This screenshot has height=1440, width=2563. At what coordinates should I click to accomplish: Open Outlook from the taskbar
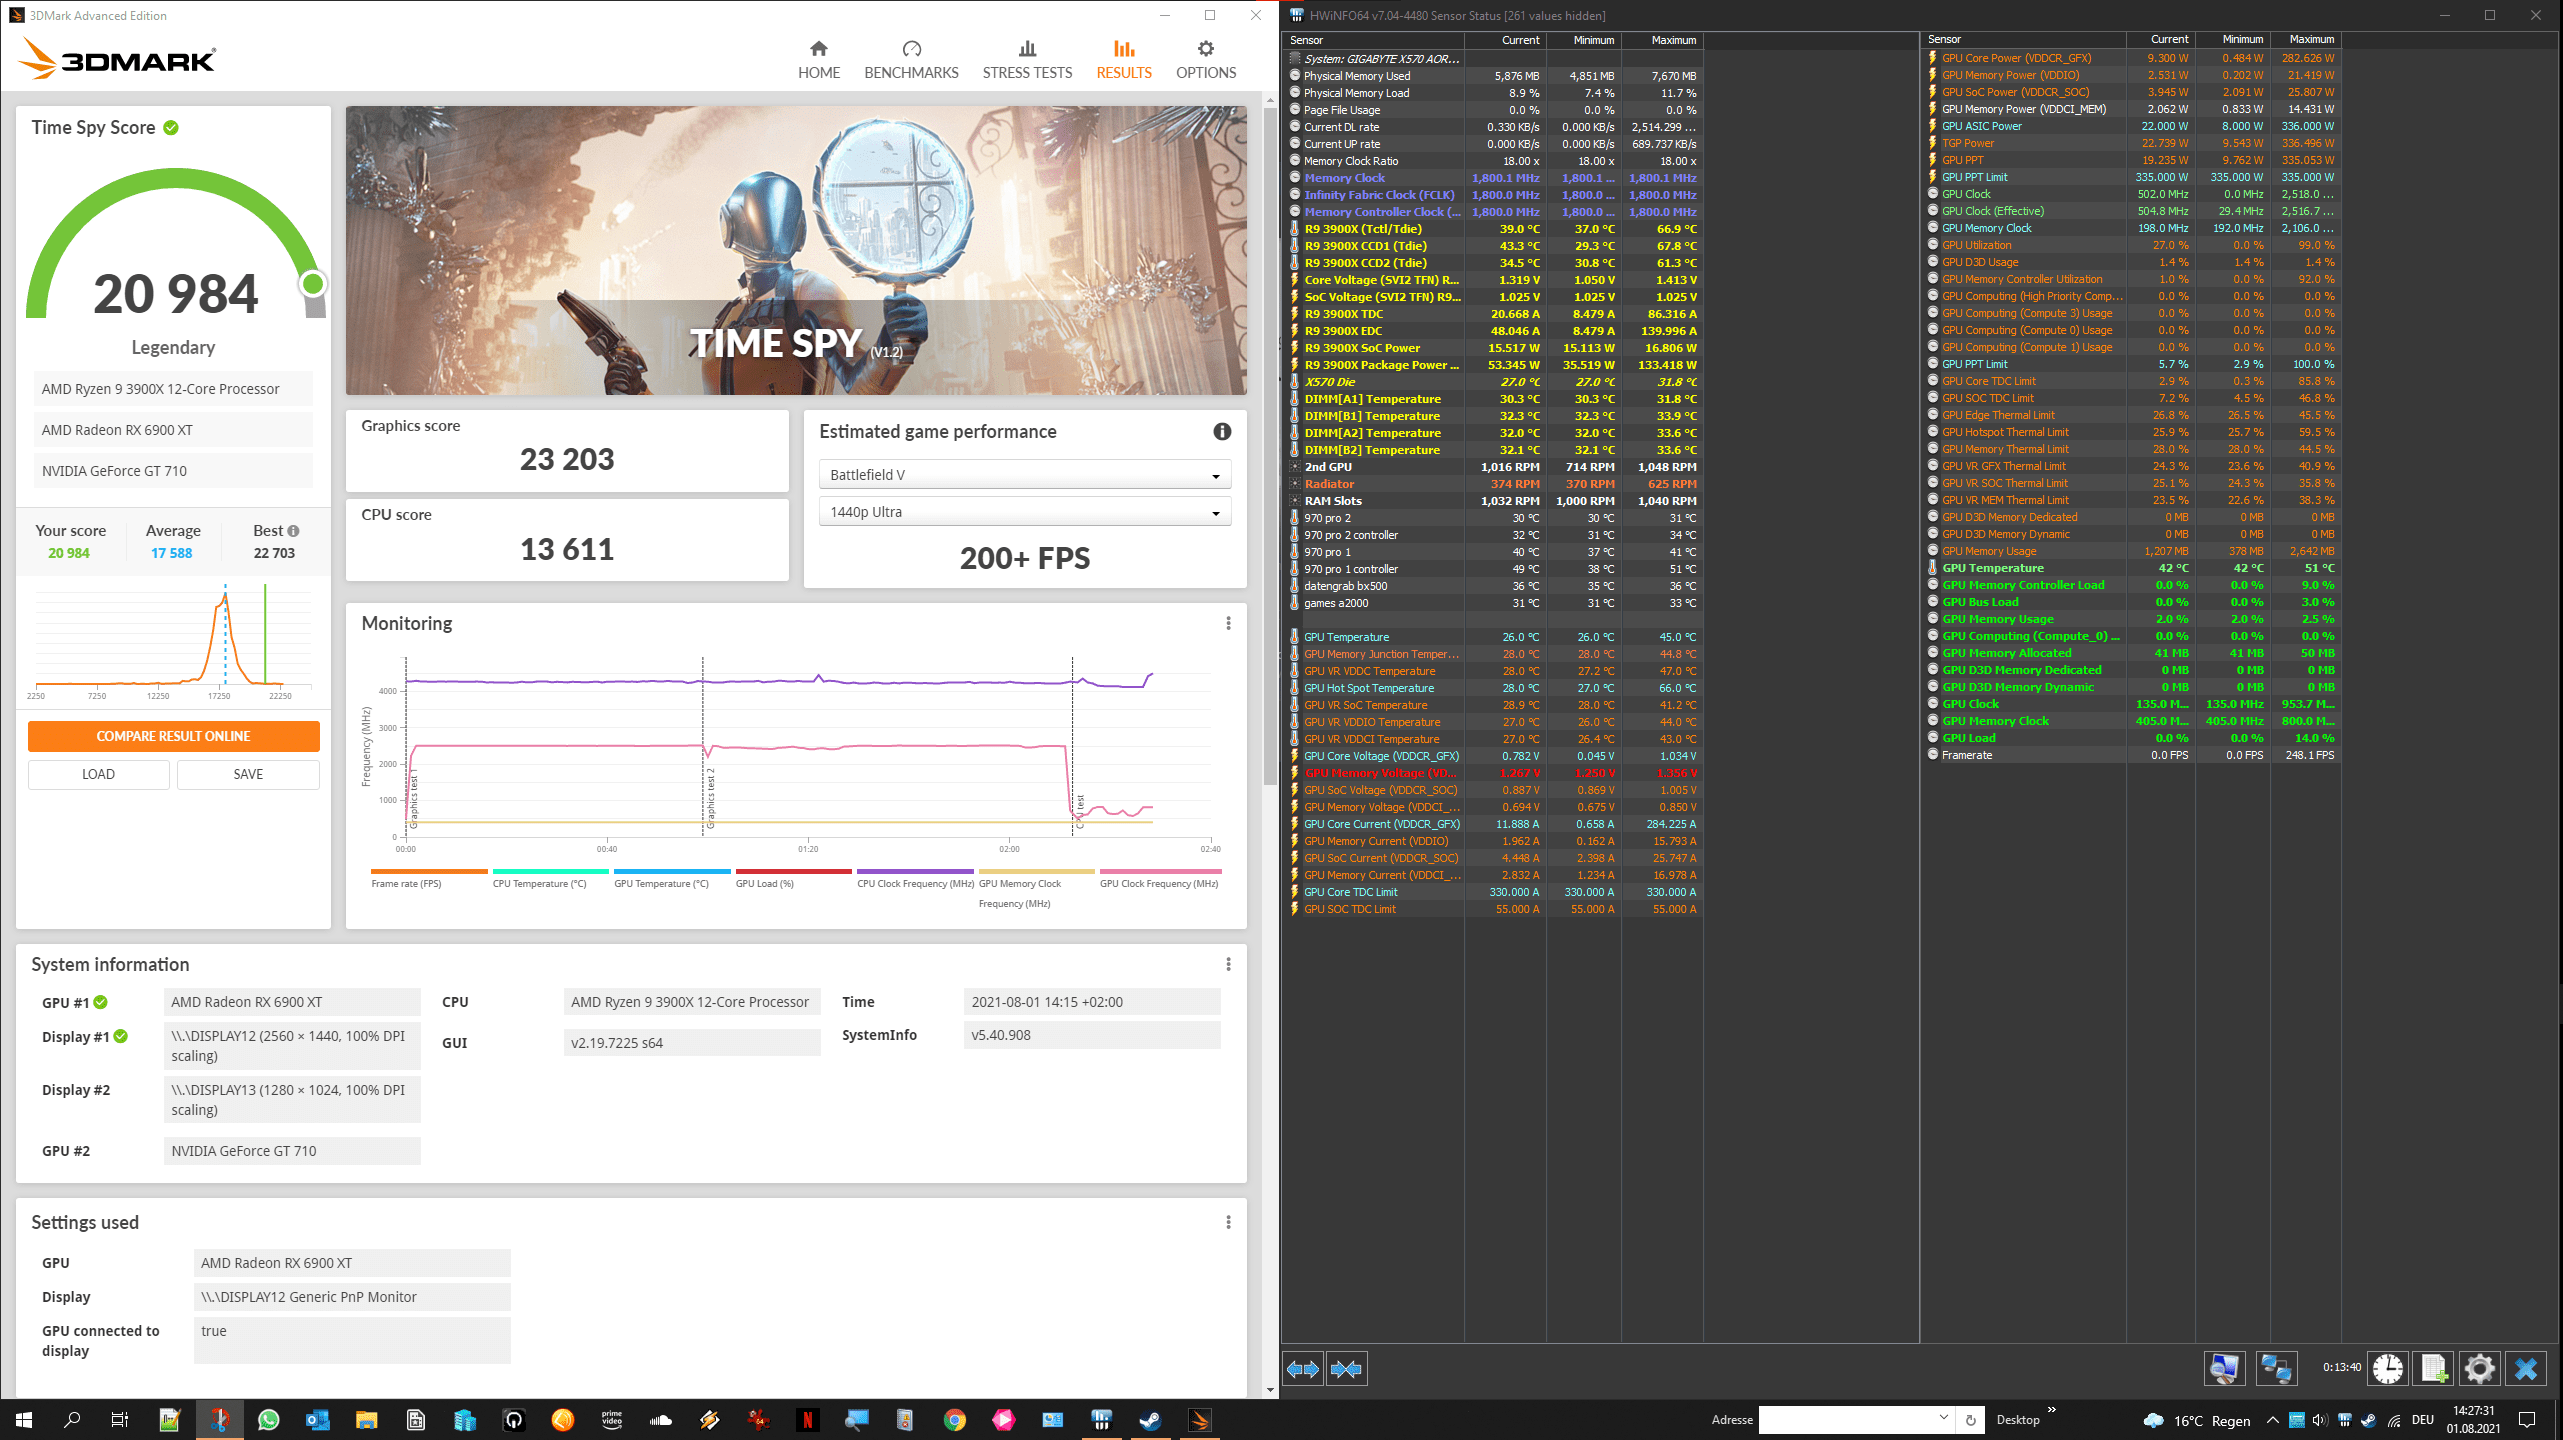click(x=317, y=1420)
